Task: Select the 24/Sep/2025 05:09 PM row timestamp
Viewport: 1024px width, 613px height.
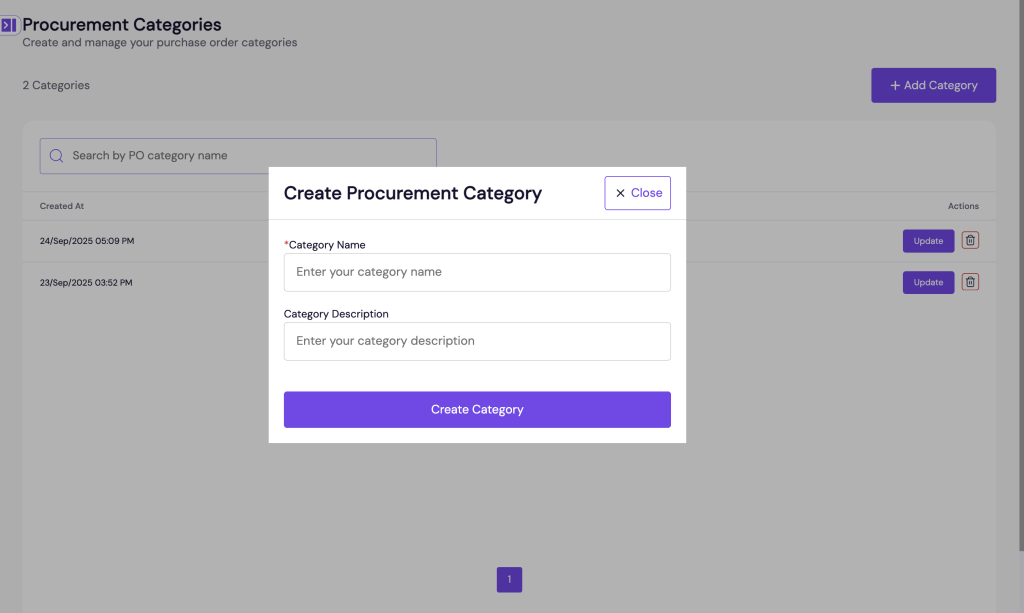Action: tap(87, 241)
